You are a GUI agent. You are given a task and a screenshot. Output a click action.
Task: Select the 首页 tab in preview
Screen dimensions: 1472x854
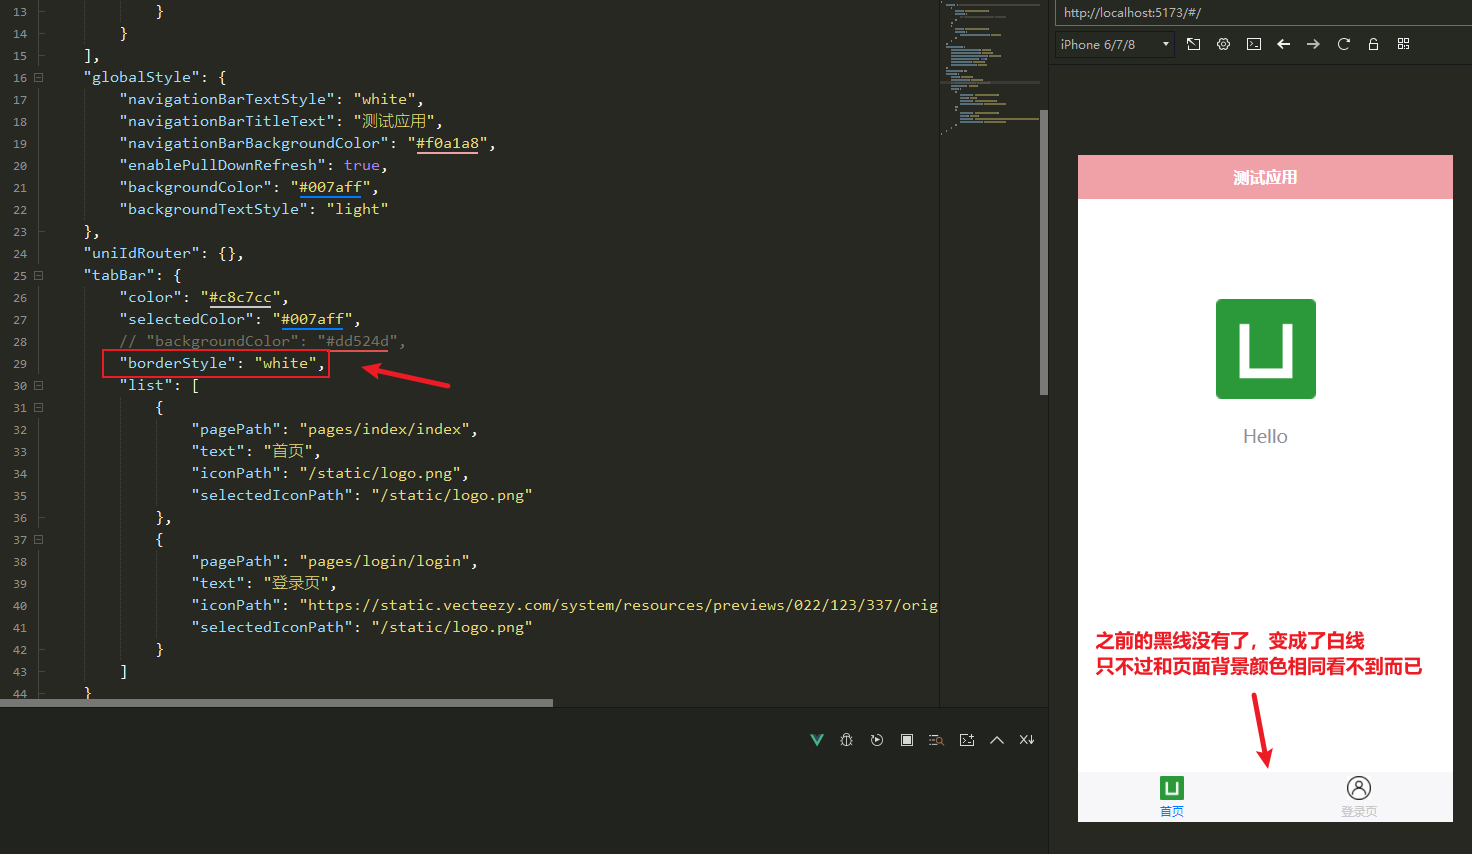(x=1172, y=797)
